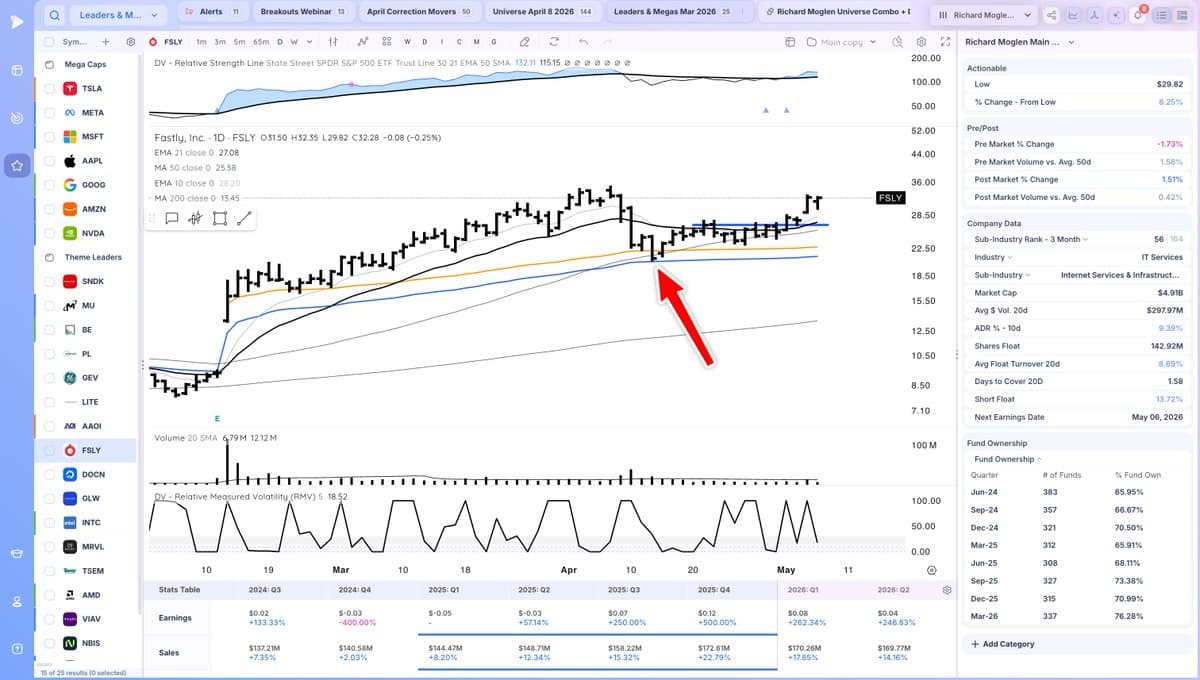The image size is (1200, 680).
Task: Select the rectangle drawing tool
Action: coord(219,218)
